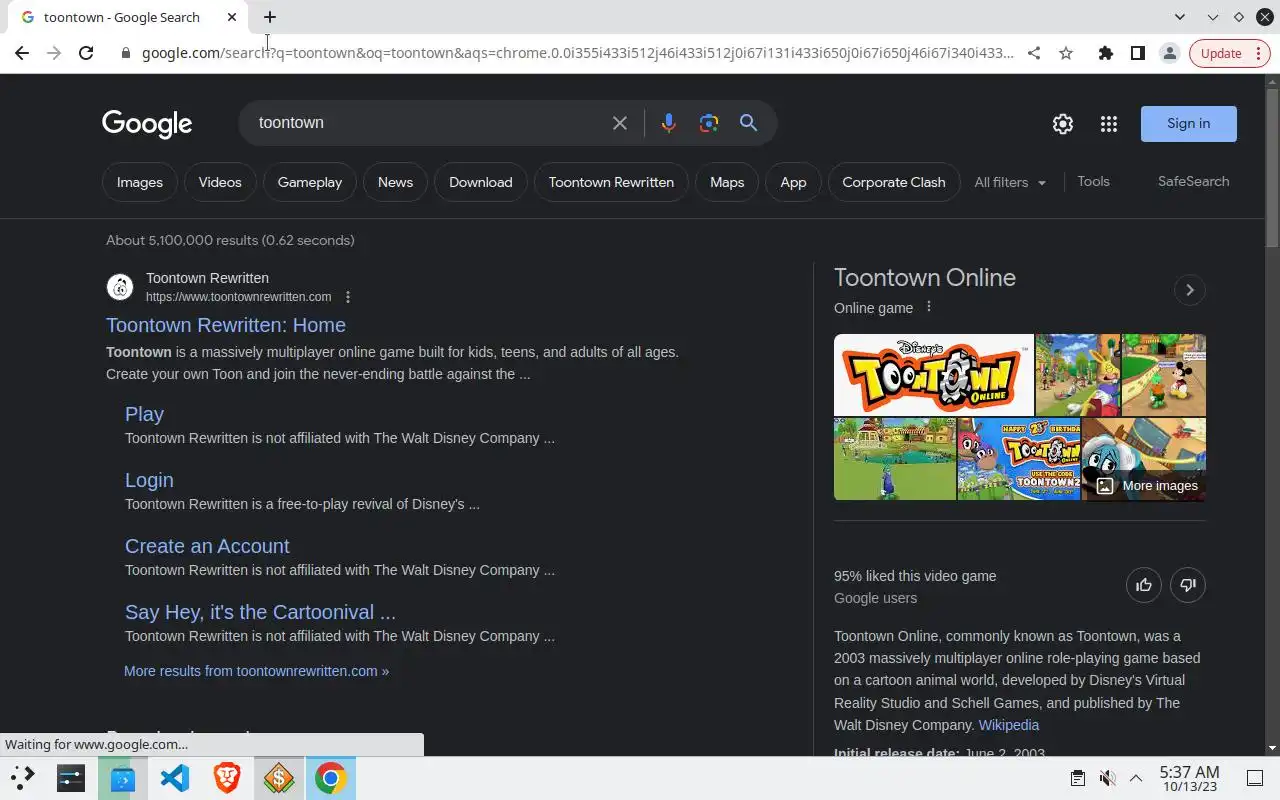The height and width of the screenshot is (800, 1280).
Task: Select the Download filter chip
Action: pyautogui.click(x=481, y=182)
